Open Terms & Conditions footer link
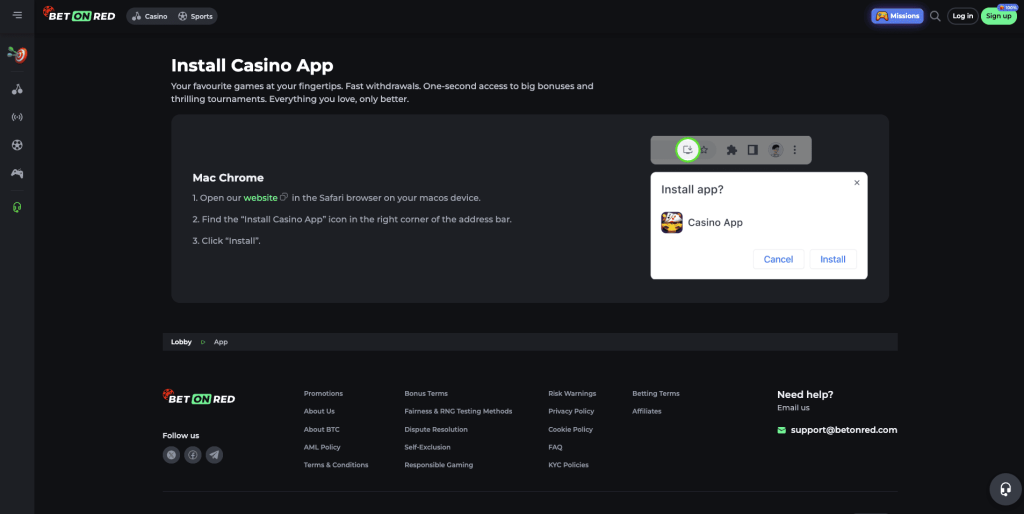 point(336,464)
